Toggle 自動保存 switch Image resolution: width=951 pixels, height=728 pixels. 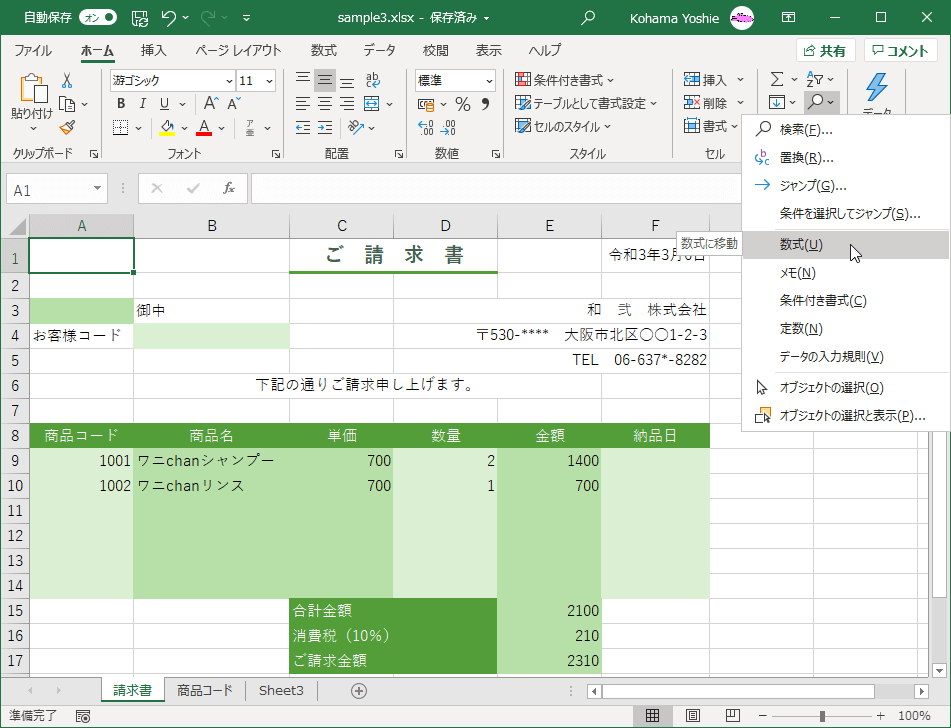tap(98, 18)
